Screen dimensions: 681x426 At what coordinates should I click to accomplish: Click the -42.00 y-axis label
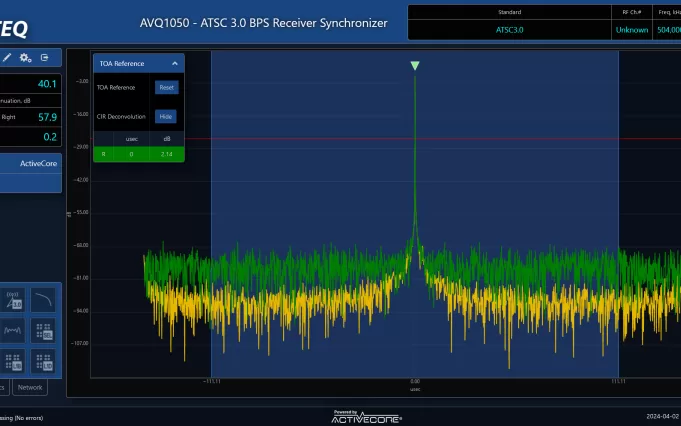tap(81, 179)
